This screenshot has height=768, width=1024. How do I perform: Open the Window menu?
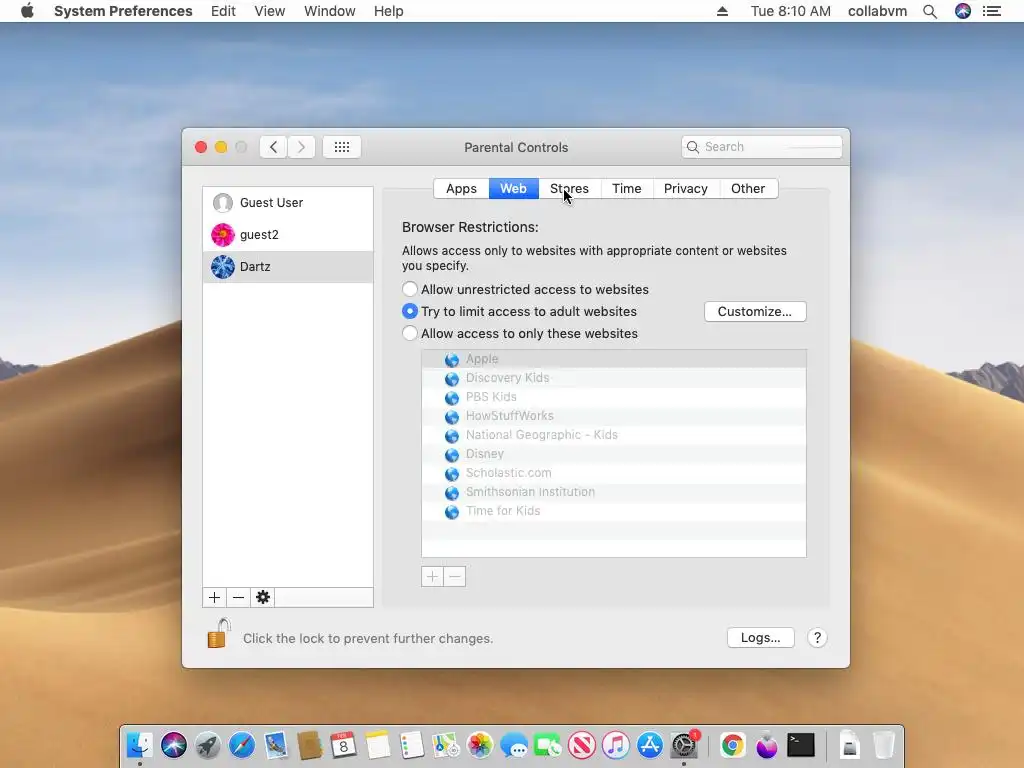tap(330, 11)
